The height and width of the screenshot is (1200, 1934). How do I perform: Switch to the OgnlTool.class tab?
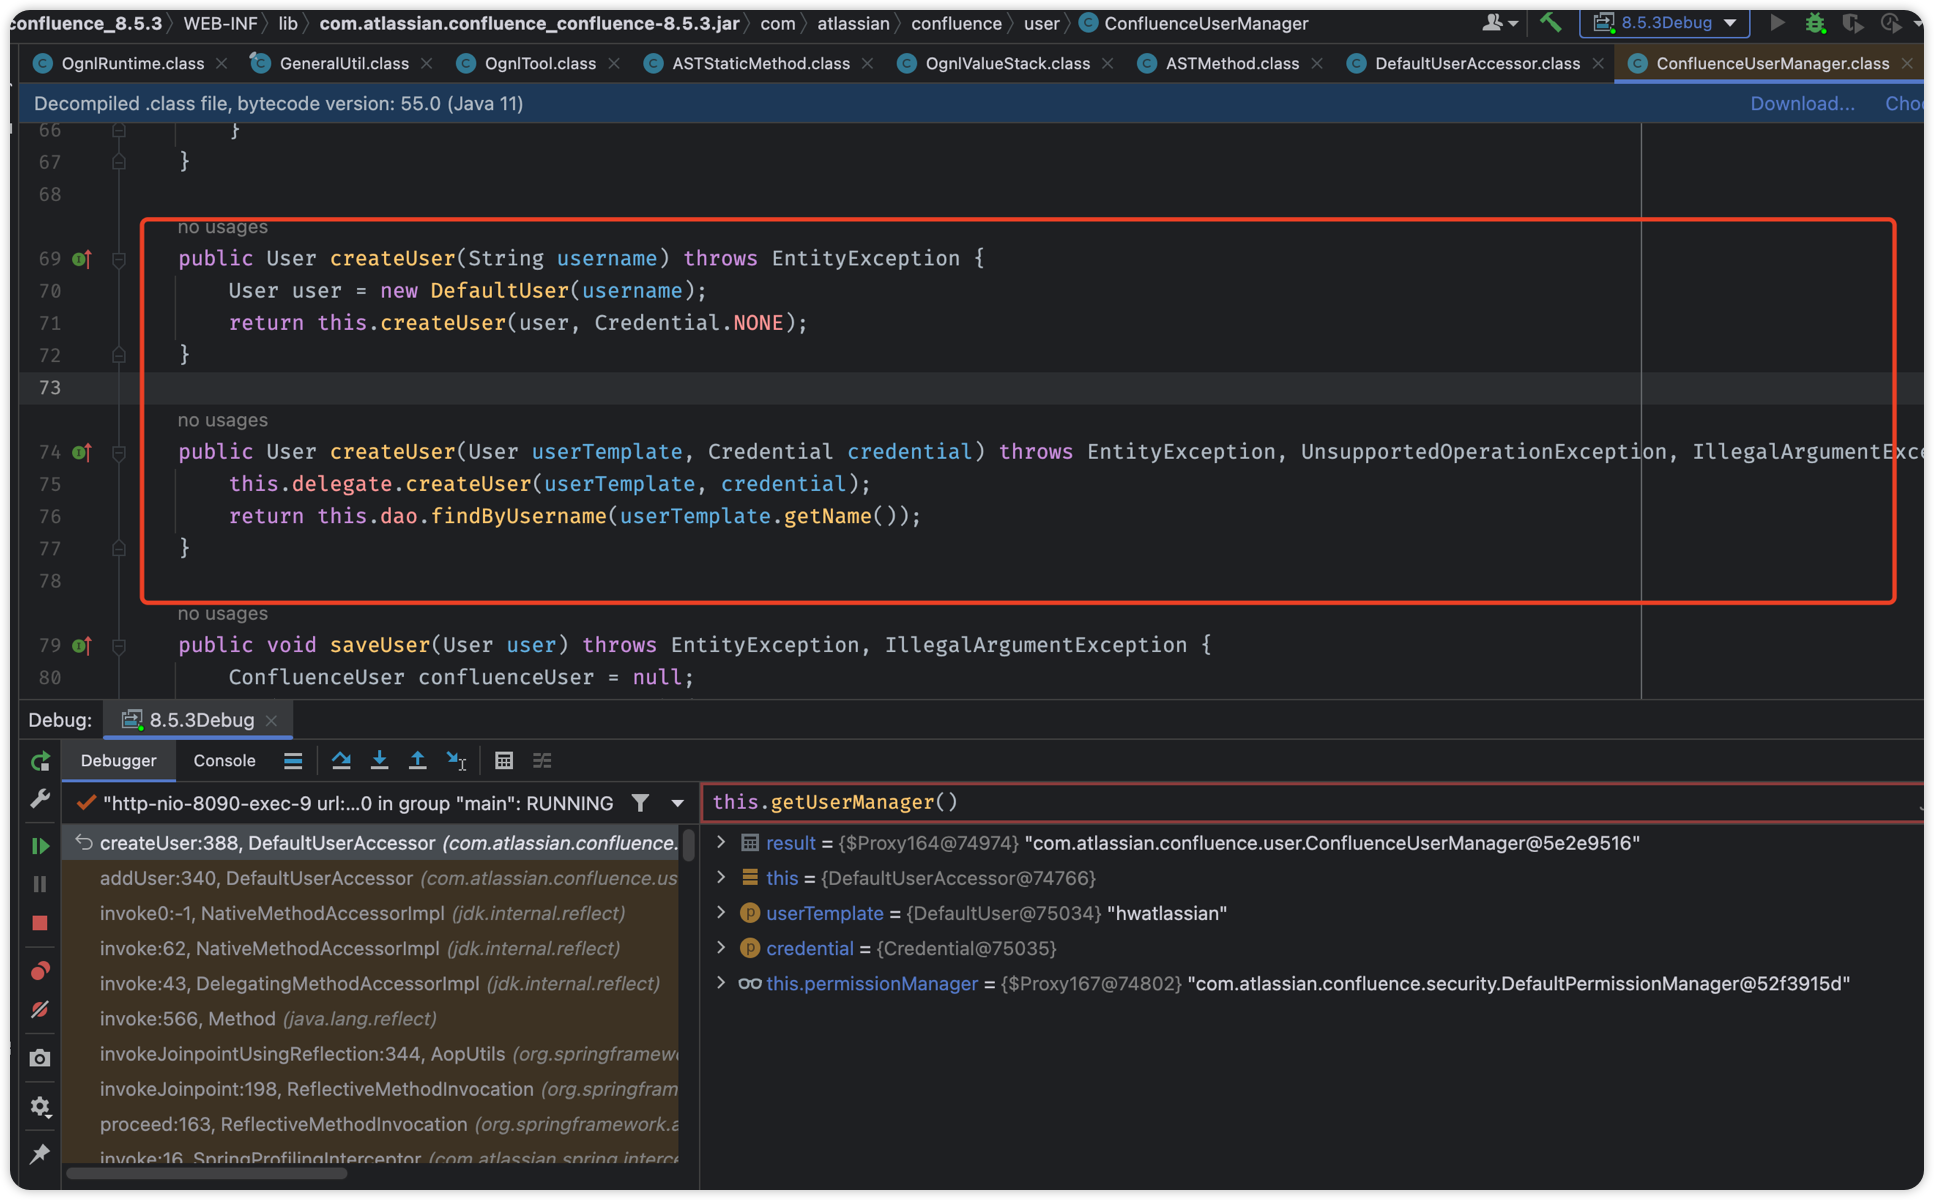(x=540, y=63)
